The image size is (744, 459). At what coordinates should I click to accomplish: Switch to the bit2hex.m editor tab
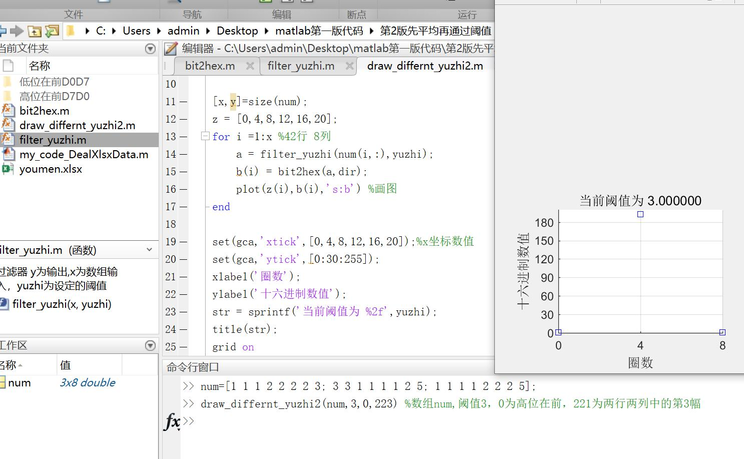point(210,66)
